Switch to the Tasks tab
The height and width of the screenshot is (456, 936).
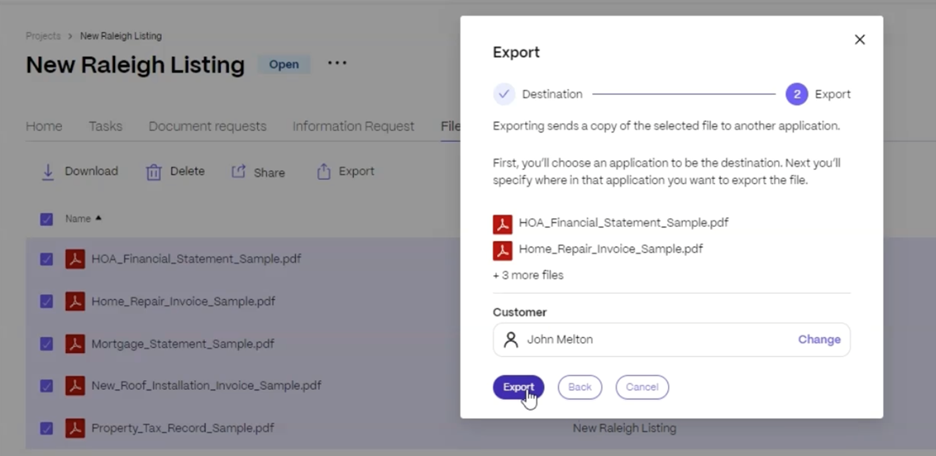pyautogui.click(x=106, y=127)
